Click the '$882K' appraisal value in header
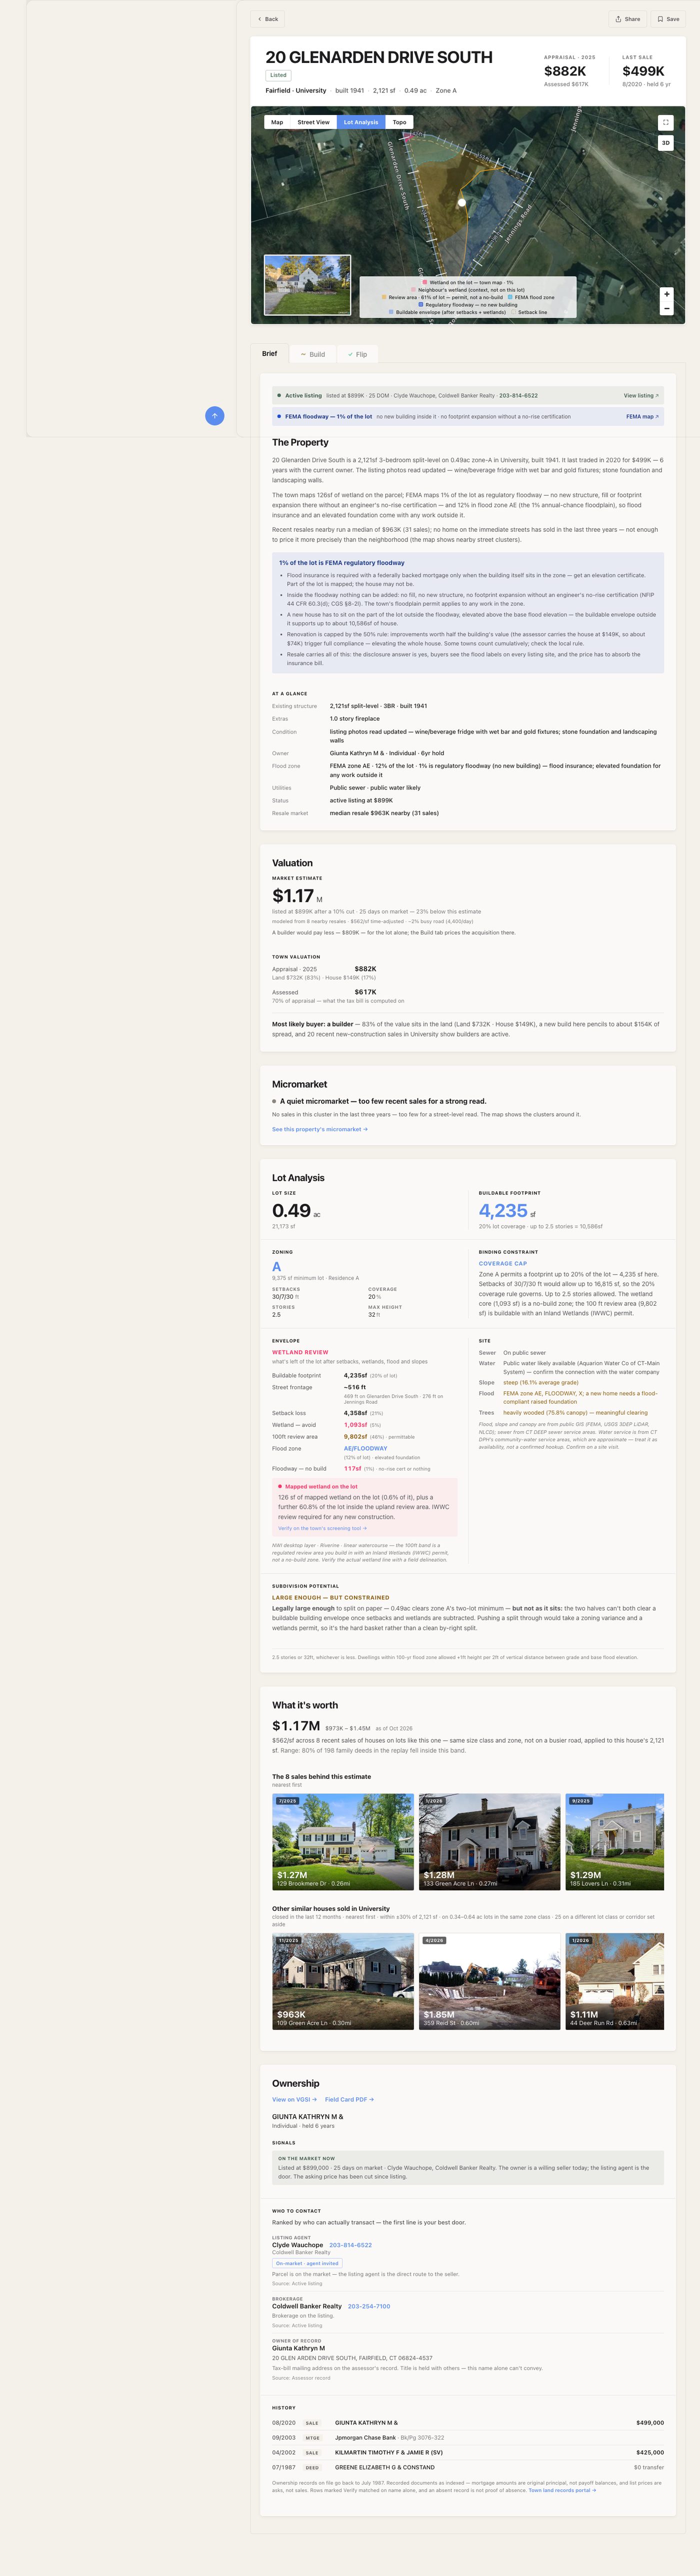 click(565, 70)
